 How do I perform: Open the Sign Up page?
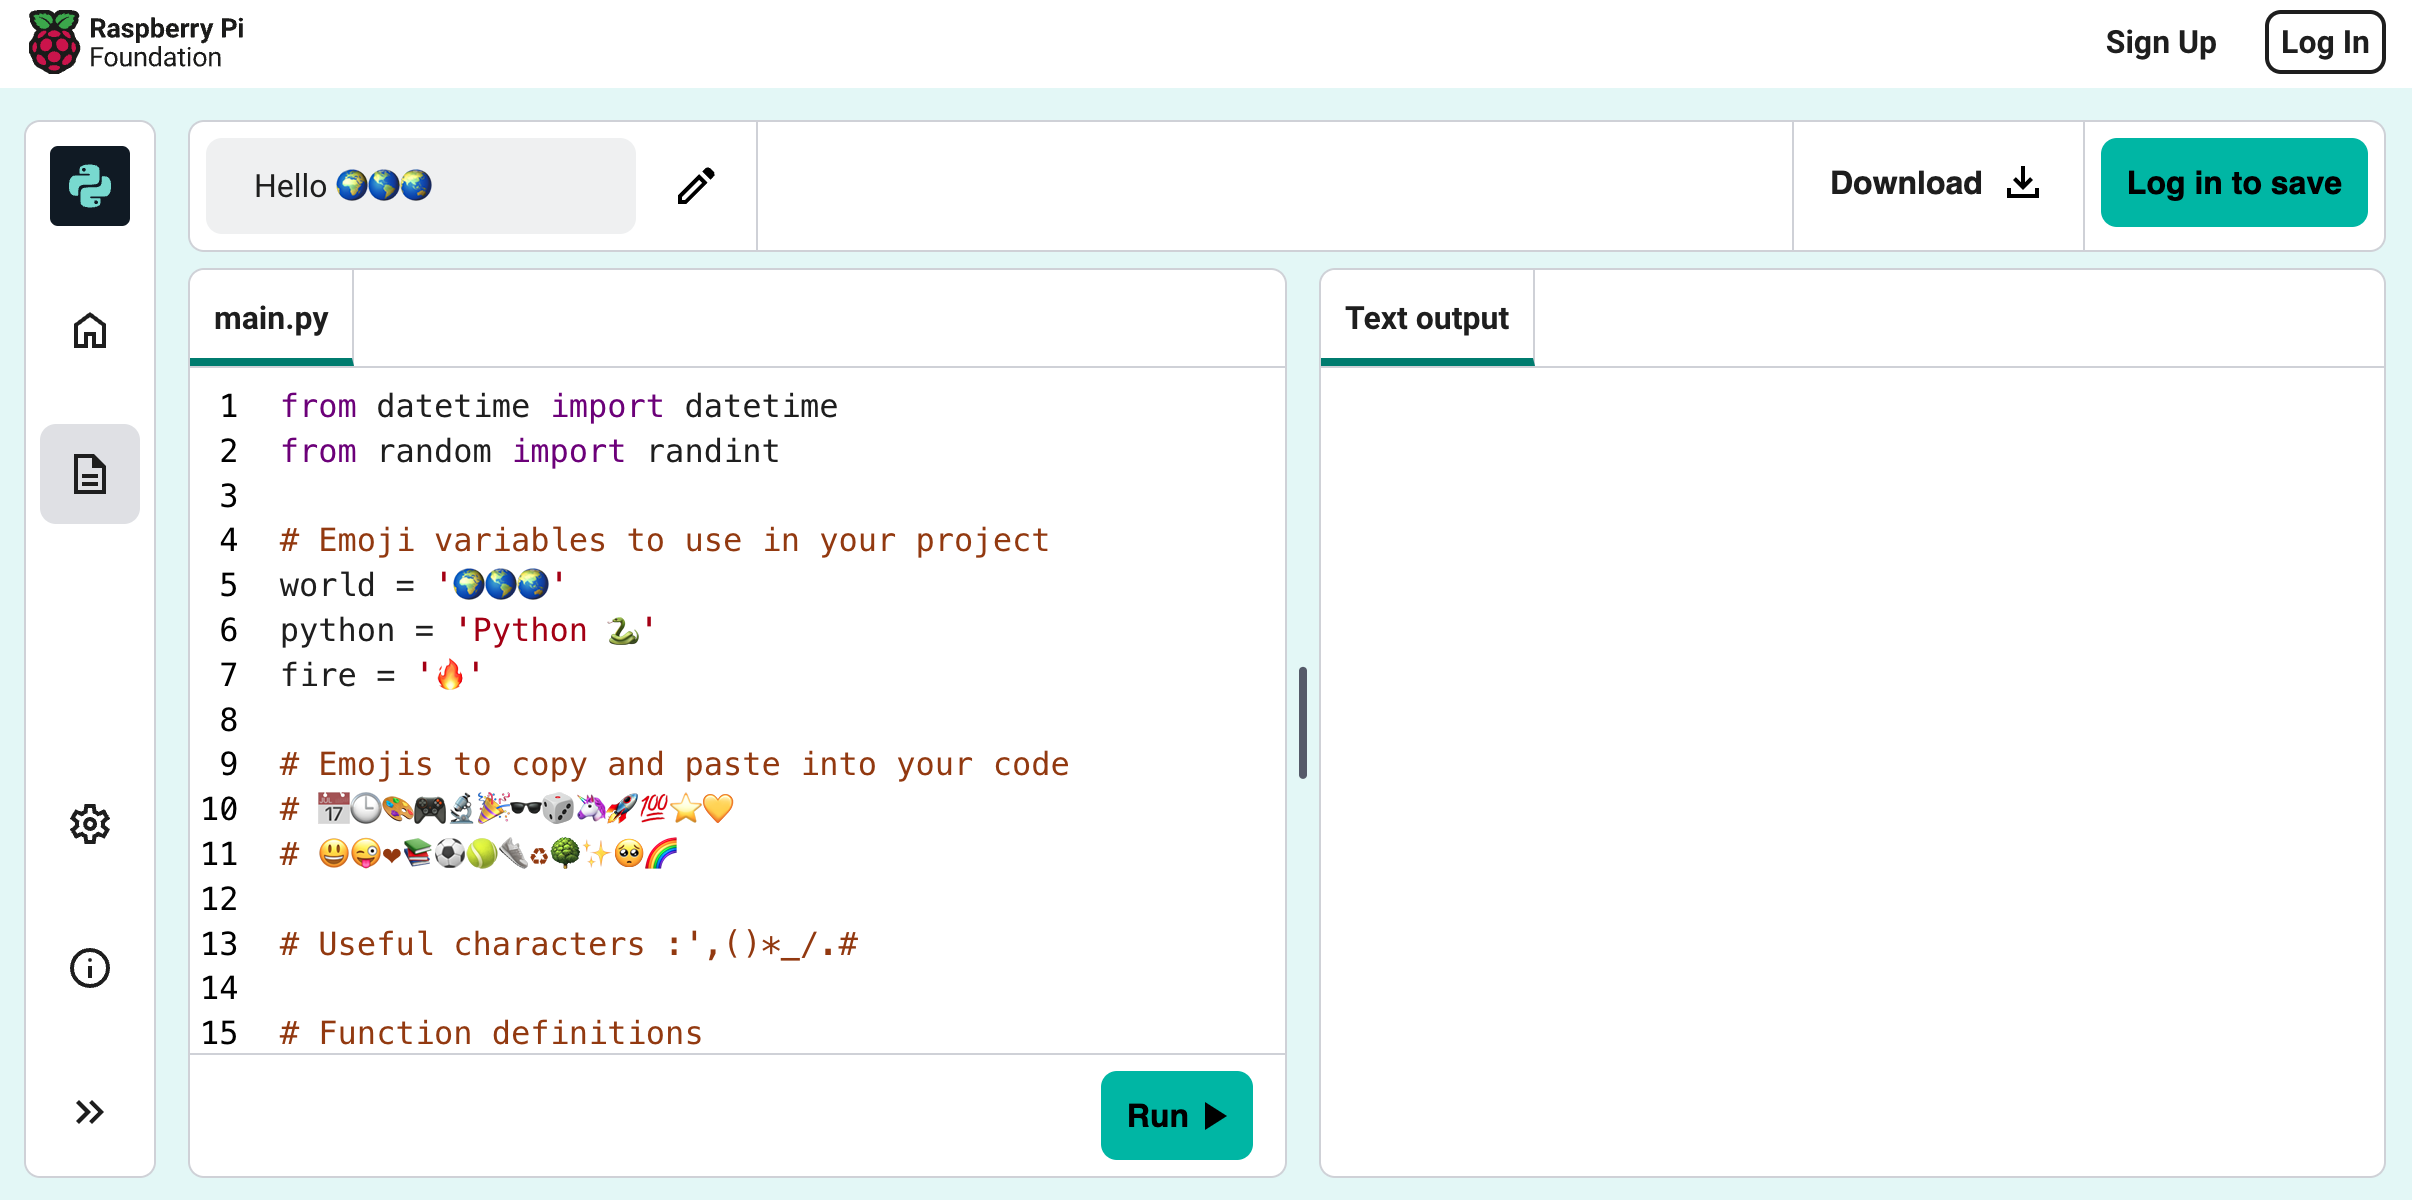(2160, 42)
